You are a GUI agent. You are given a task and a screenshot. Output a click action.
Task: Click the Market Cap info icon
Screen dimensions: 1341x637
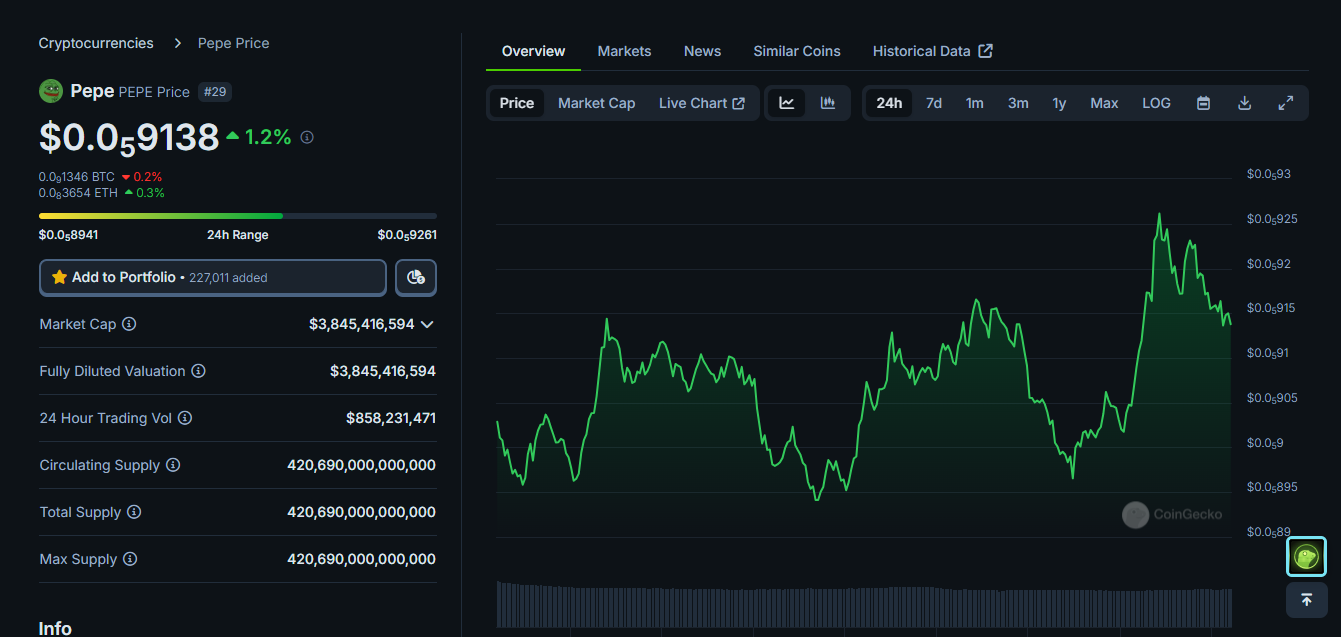129,324
